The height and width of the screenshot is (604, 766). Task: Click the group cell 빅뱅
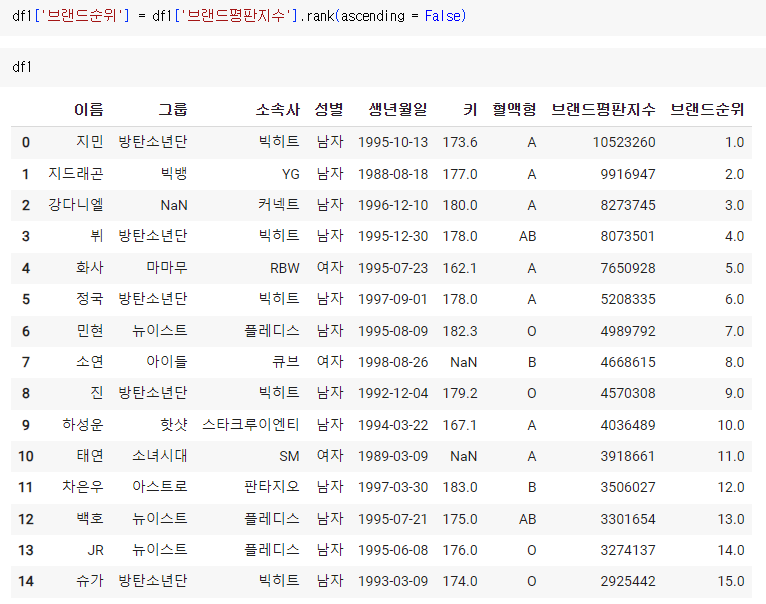point(173,174)
